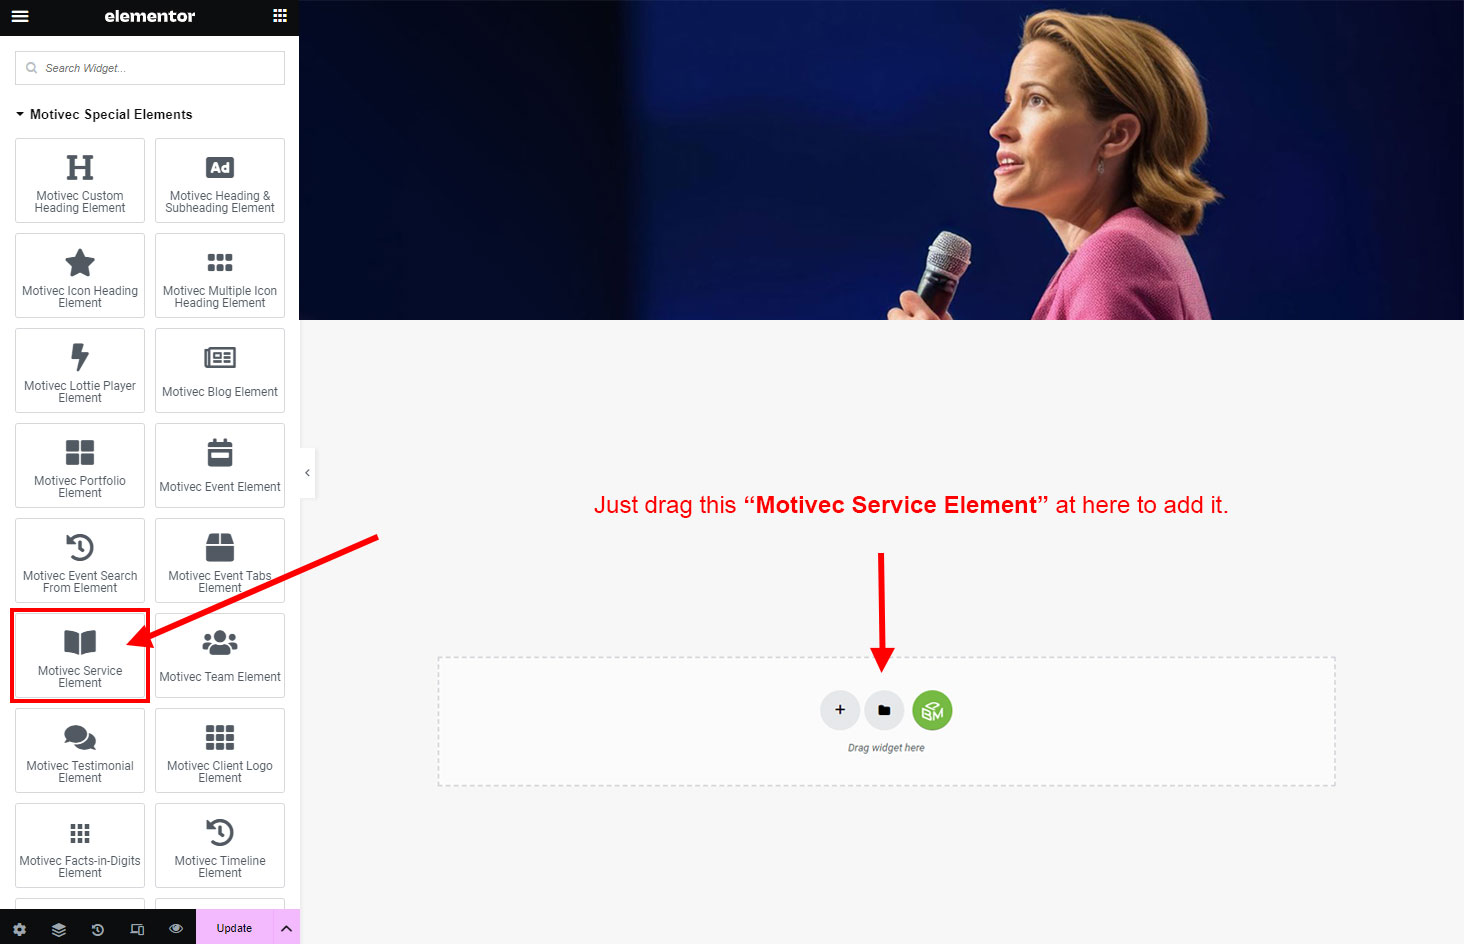Open the widgets grid icon in header
The height and width of the screenshot is (944, 1464).
pyautogui.click(x=280, y=16)
